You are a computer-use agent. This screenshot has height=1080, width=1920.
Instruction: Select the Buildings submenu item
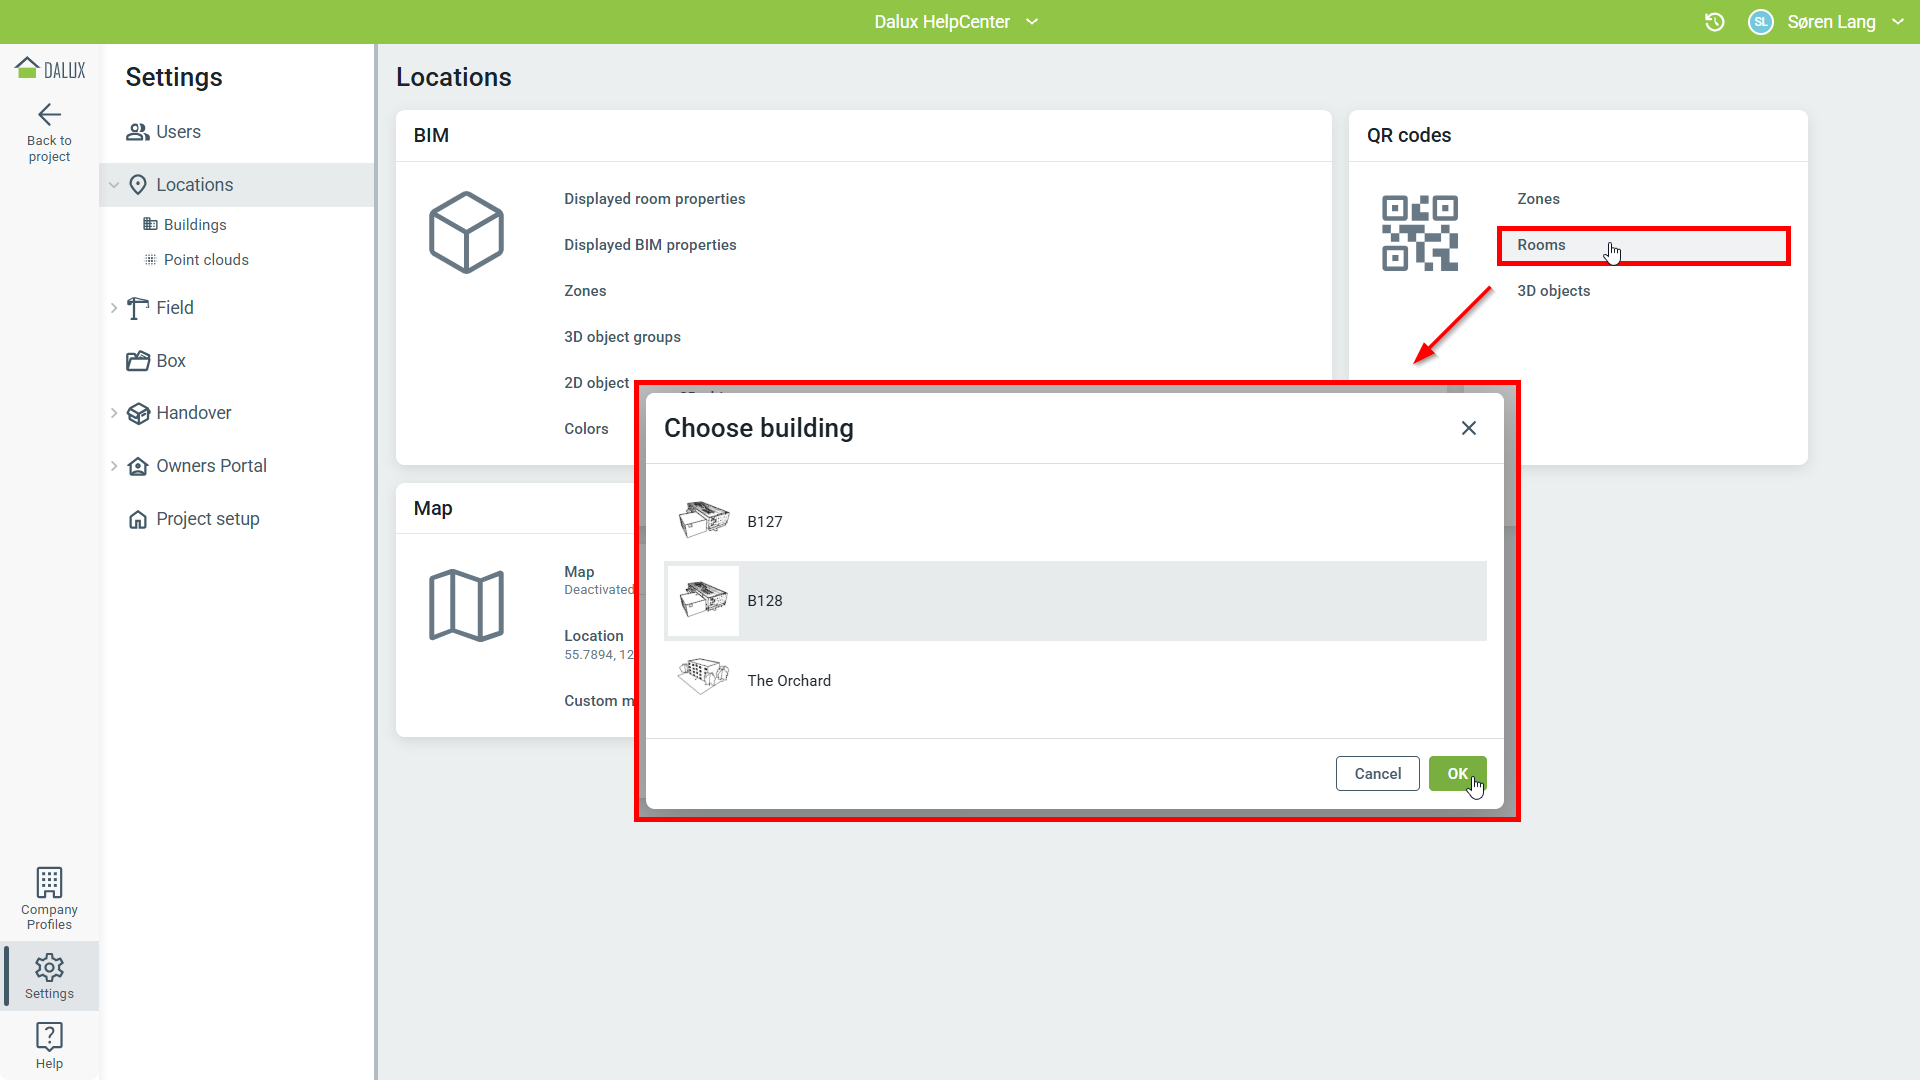(195, 225)
